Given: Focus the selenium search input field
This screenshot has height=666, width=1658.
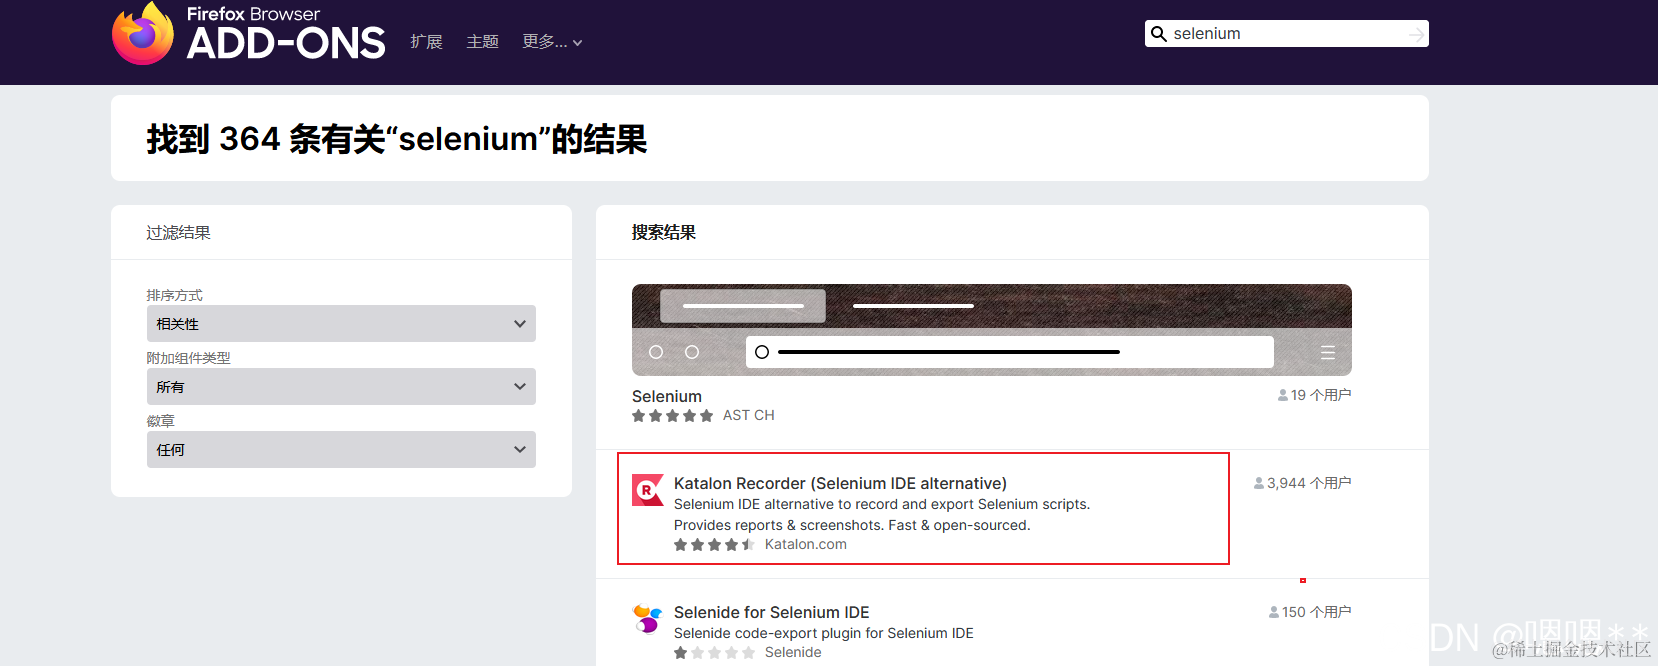Looking at the screenshot, I should [1286, 34].
